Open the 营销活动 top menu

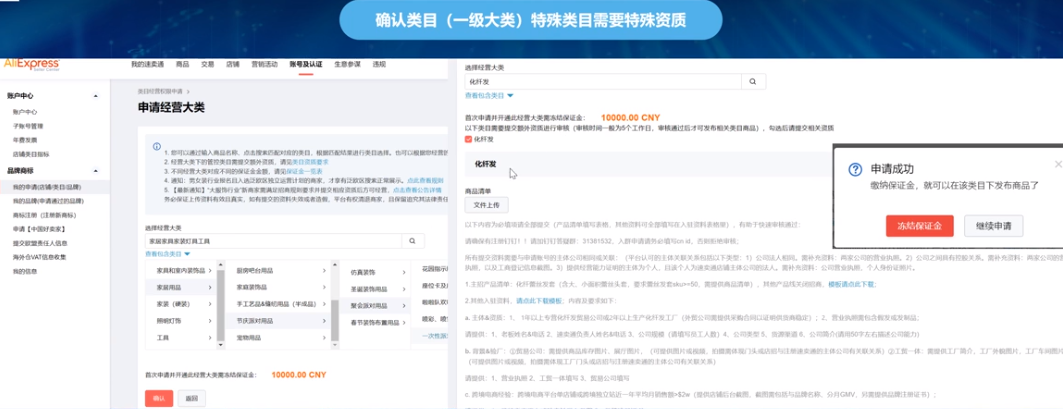click(264, 64)
